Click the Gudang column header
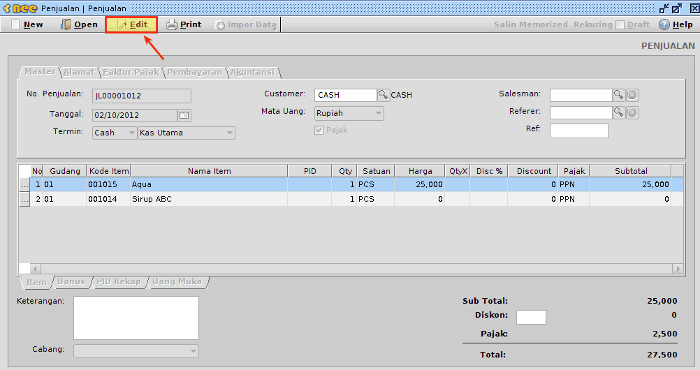Viewport: 700px width, 370px height. 65,171
